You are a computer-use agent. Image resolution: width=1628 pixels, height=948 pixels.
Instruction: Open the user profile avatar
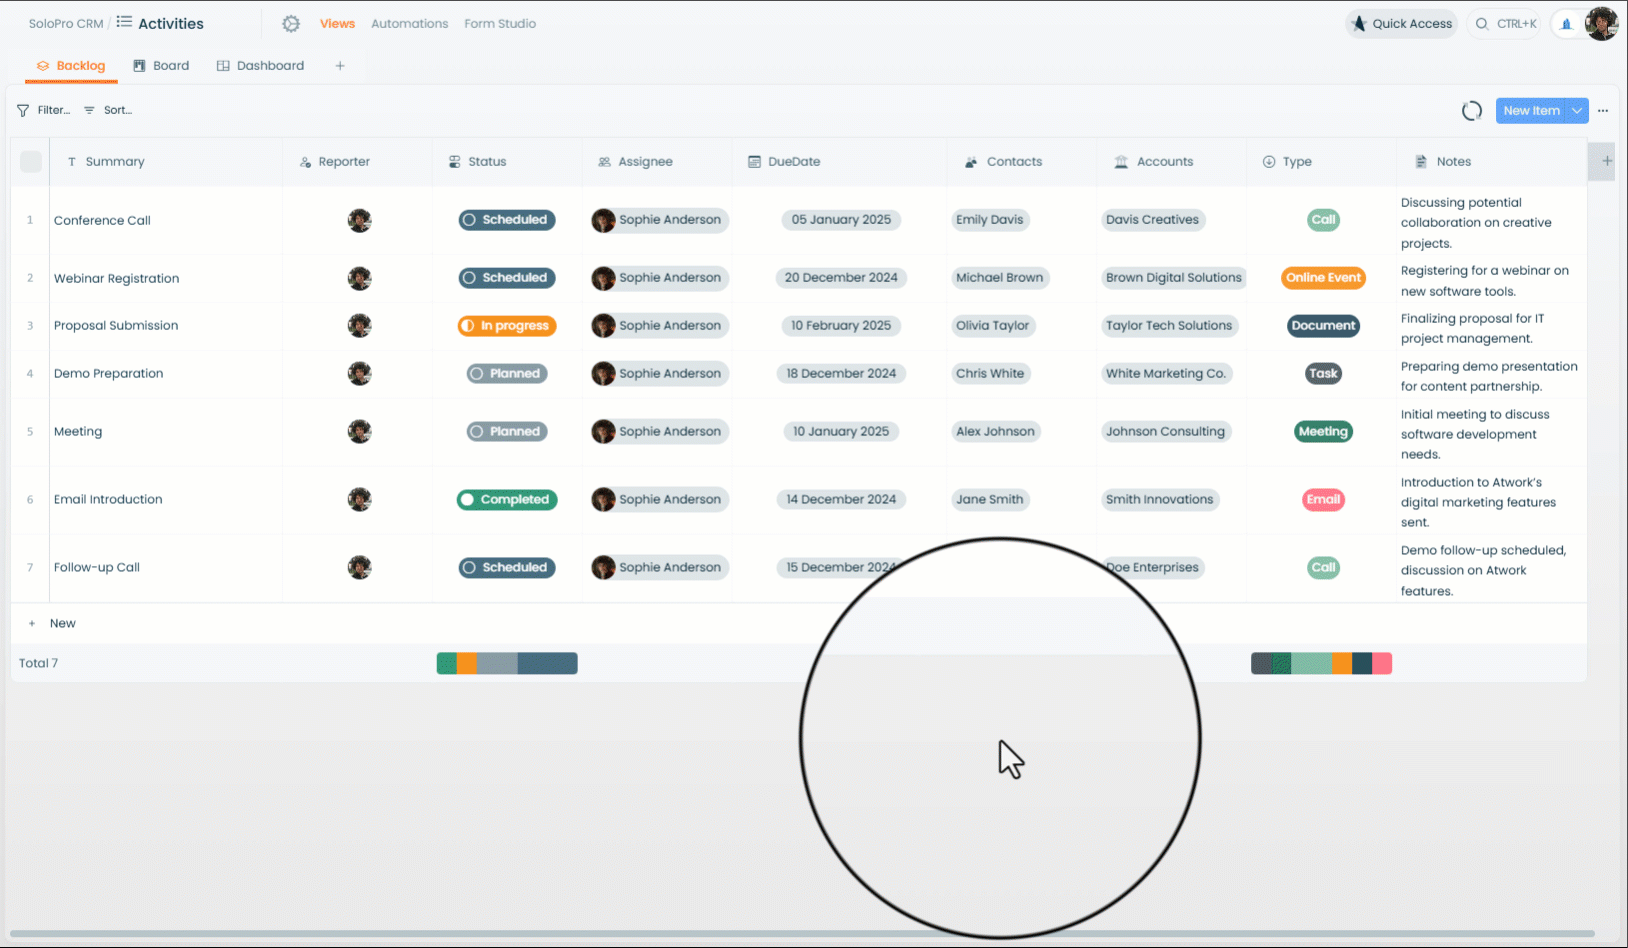[1601, 24]
